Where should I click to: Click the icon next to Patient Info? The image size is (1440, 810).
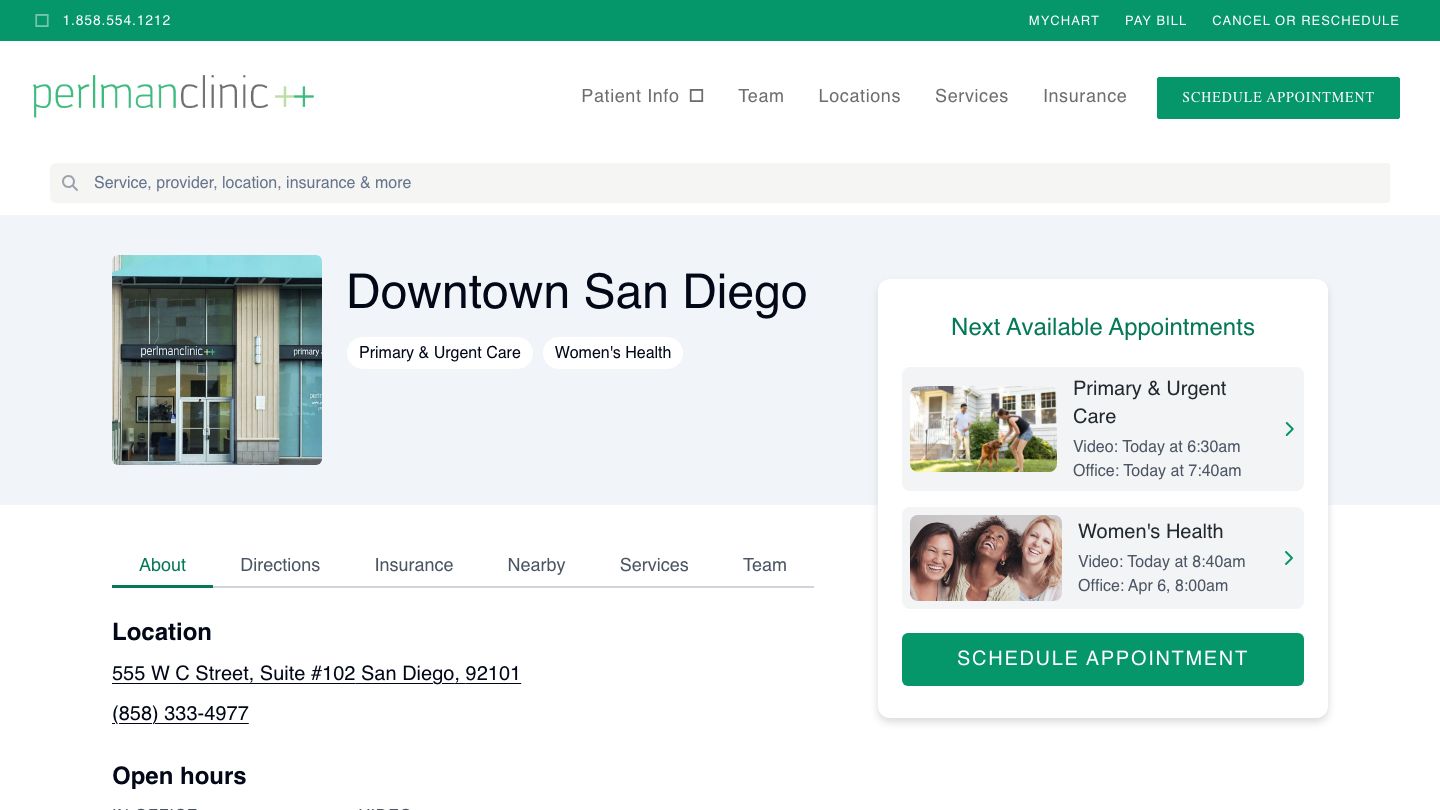(696, 95)
